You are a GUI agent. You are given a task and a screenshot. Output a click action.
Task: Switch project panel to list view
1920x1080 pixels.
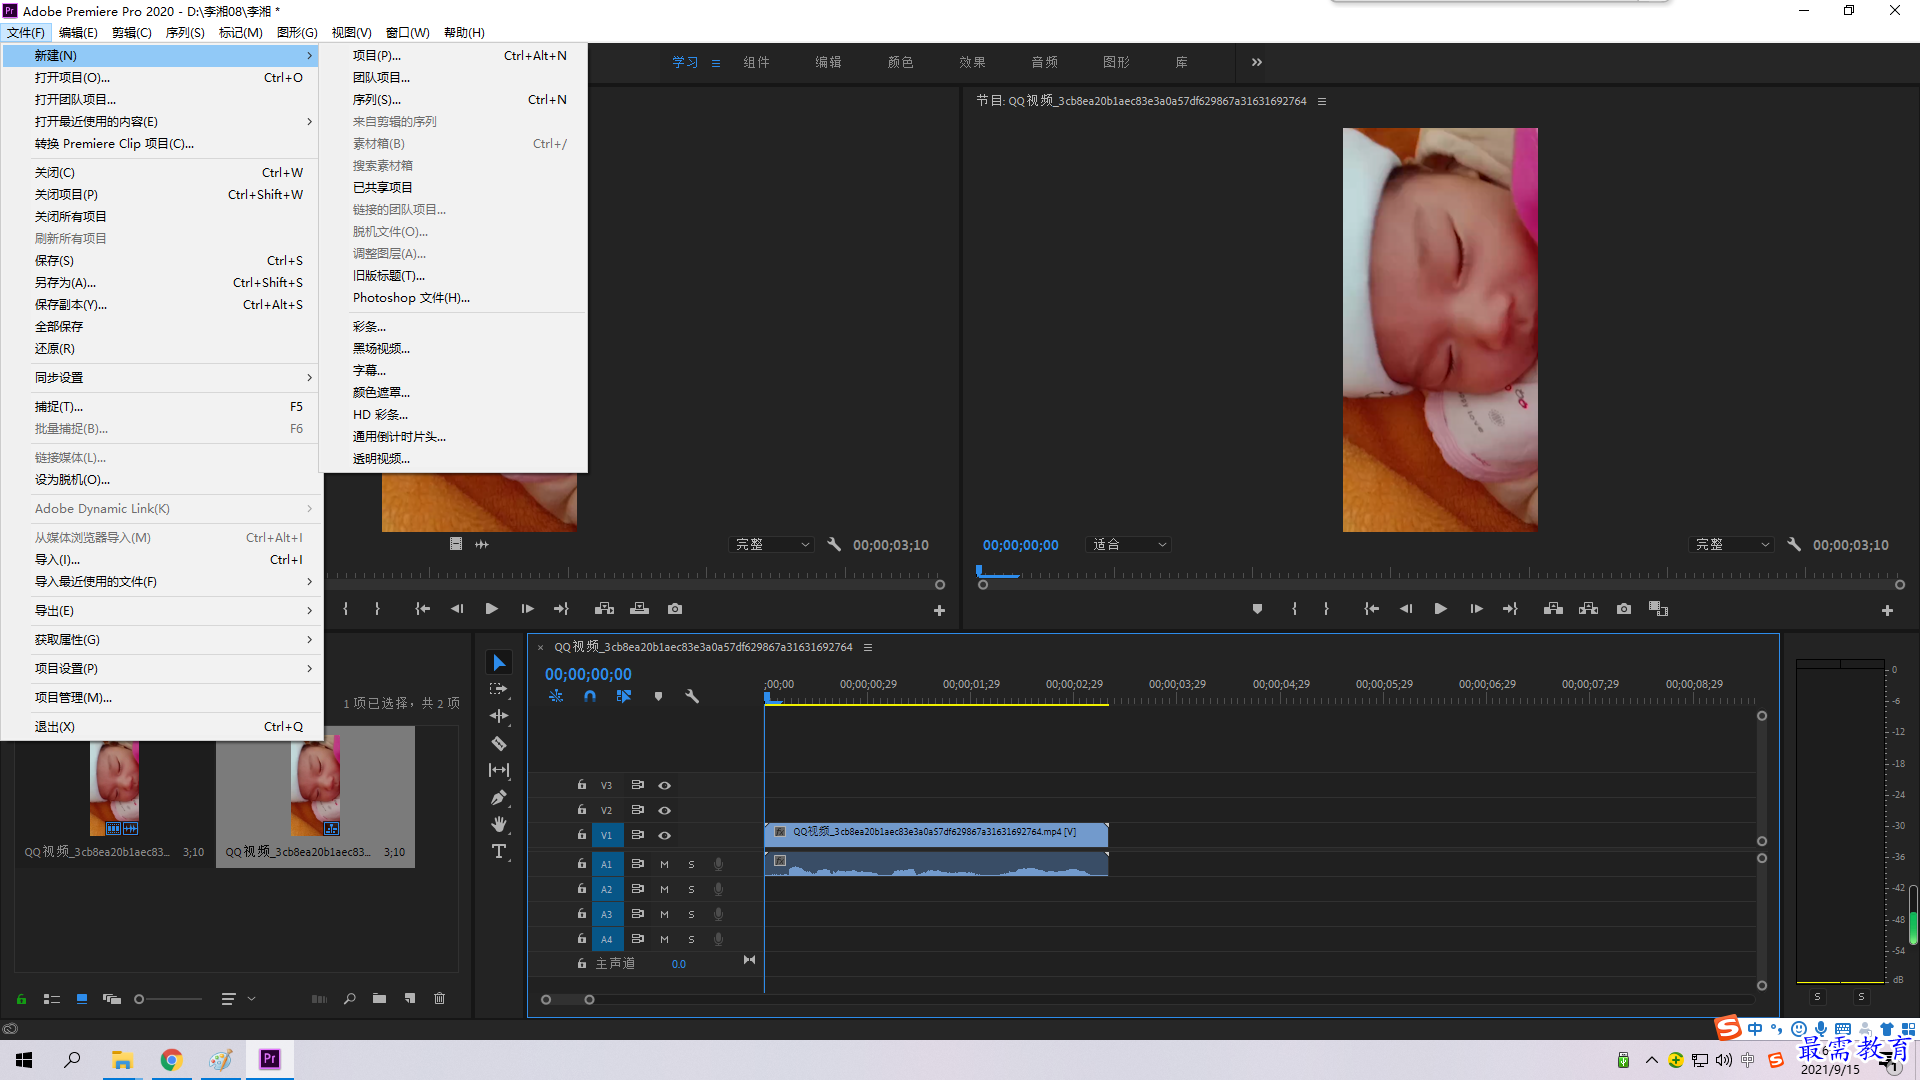click(52, 998)
